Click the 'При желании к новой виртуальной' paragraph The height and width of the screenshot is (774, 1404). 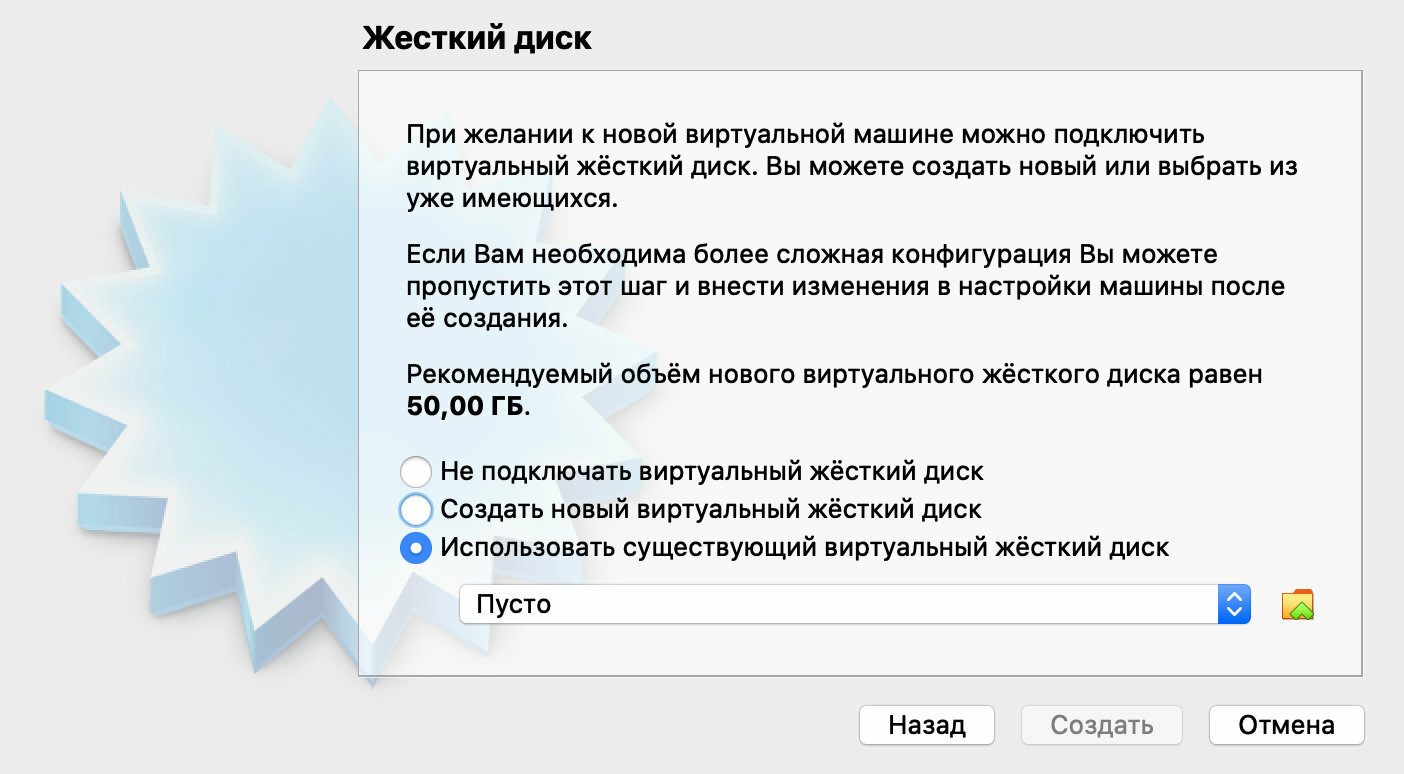[x=852, y=166]
